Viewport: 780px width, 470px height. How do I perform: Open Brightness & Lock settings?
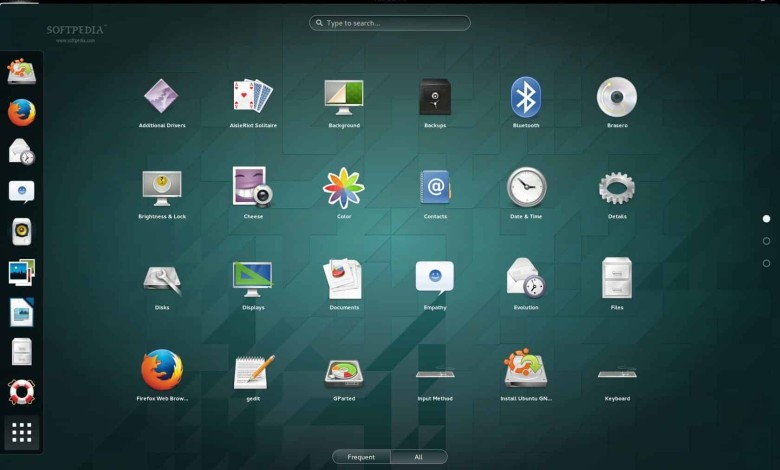(x=162, y=188)
